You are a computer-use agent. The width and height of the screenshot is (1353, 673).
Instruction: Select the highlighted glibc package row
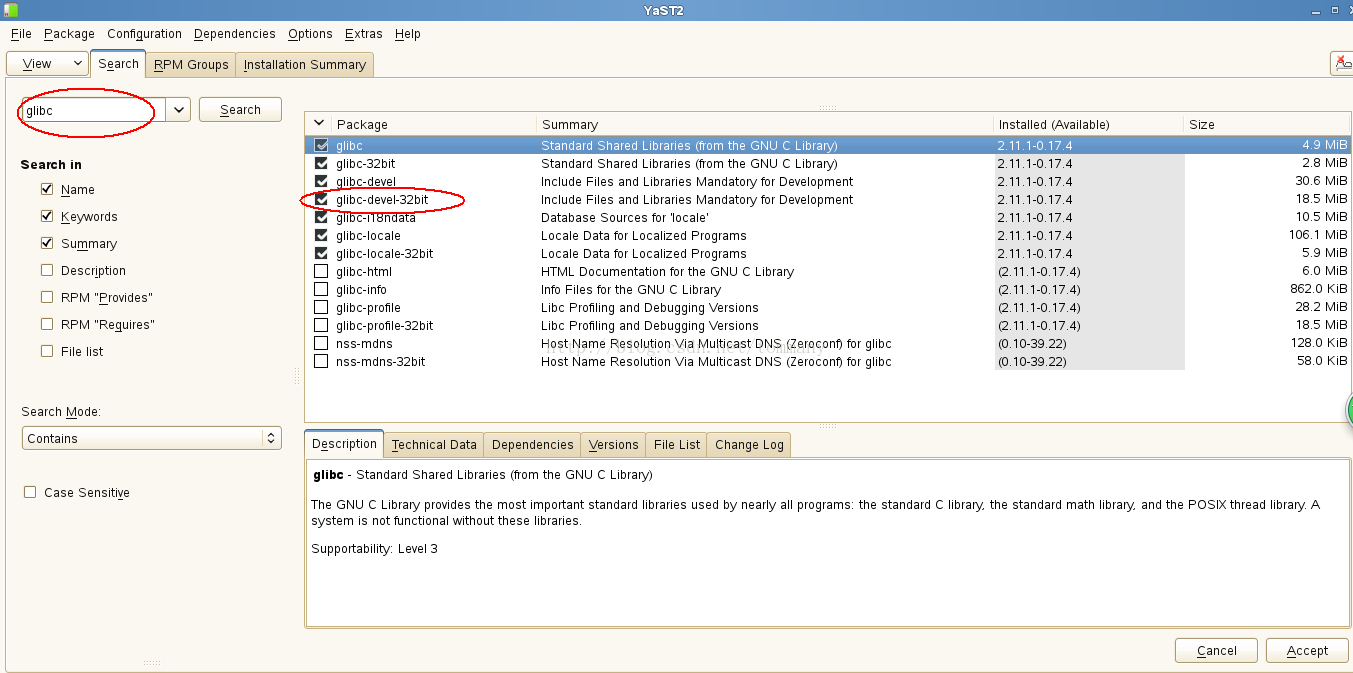828,145
